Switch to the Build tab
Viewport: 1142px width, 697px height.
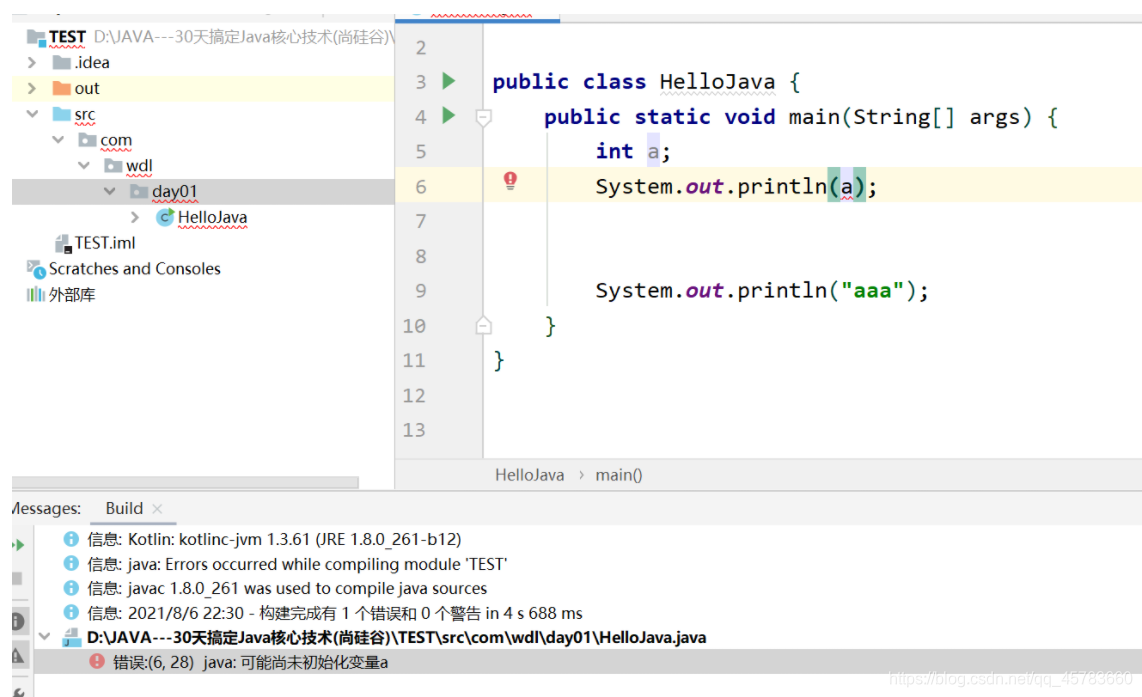tap(124, 508)
